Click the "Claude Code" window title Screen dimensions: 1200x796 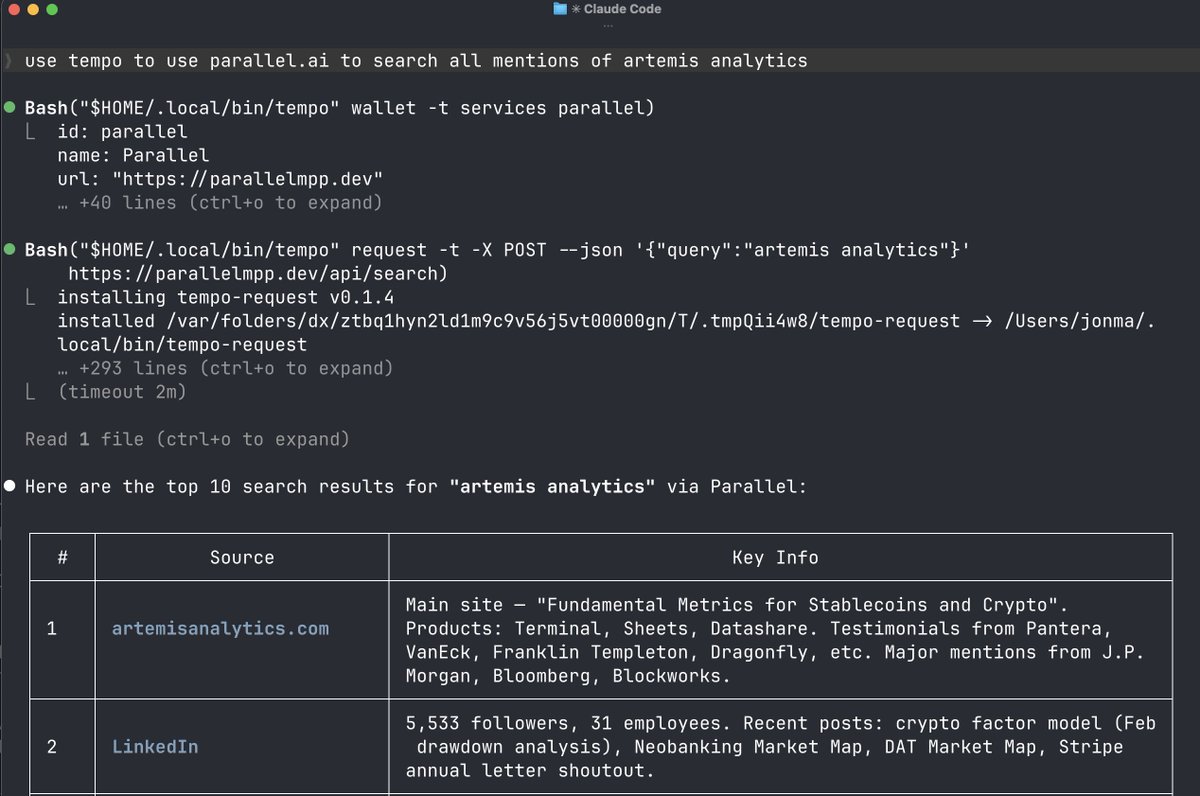622,9
